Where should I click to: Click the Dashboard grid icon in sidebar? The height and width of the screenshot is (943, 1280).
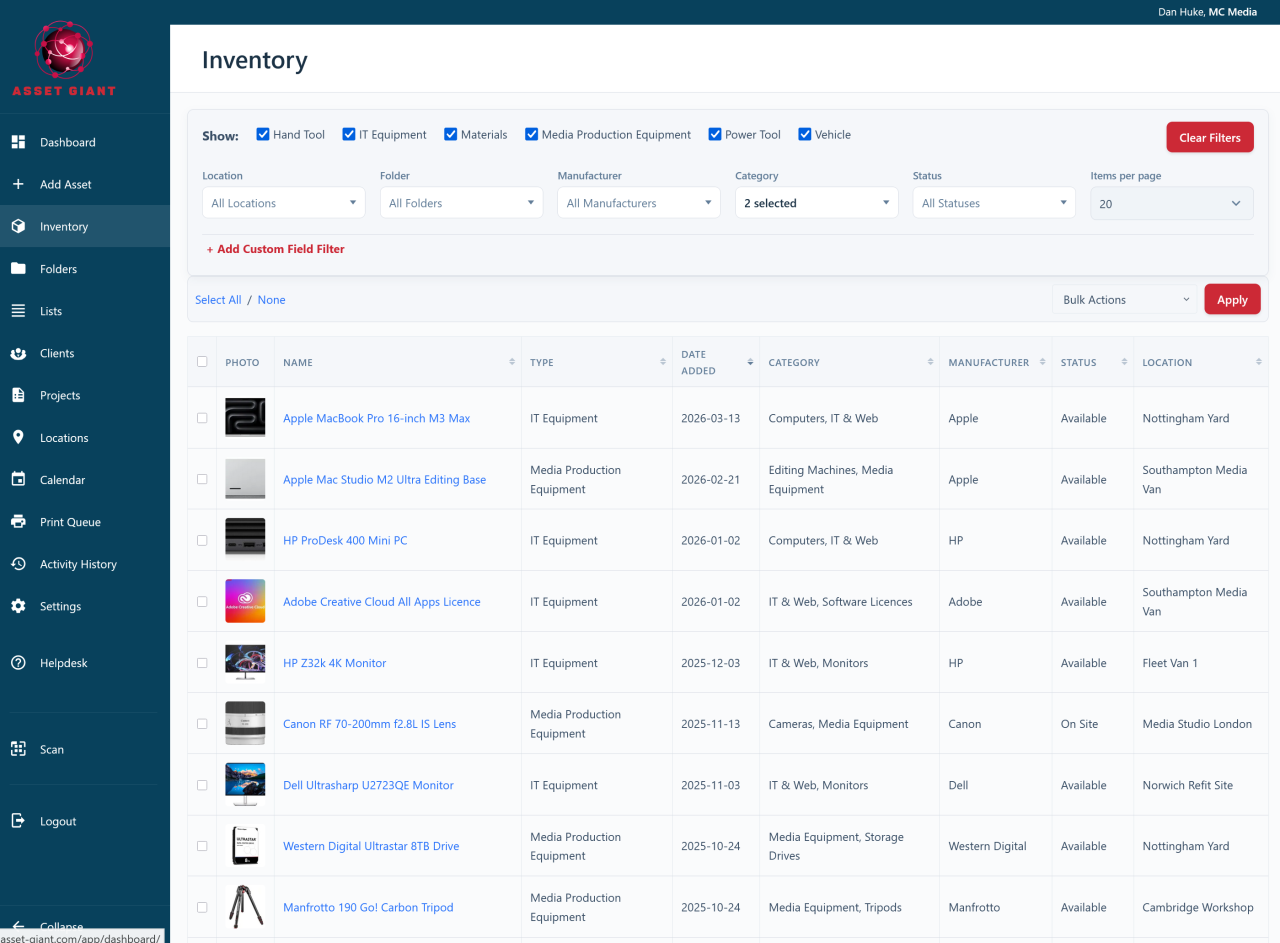18,142
